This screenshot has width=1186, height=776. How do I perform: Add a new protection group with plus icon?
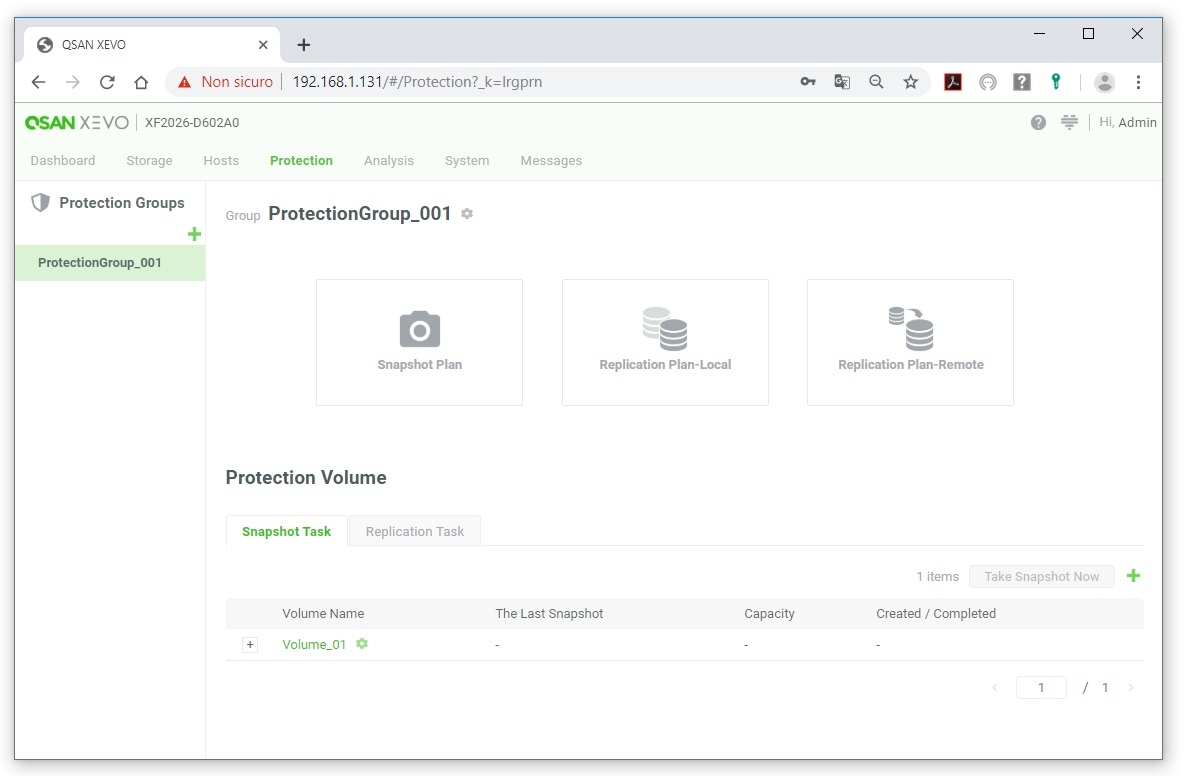coord(194,234)
